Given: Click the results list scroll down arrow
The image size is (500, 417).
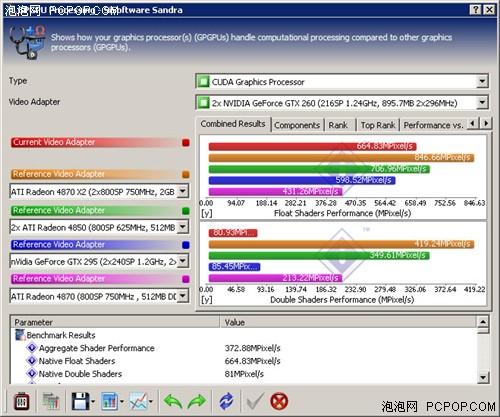Looking at the screenshot, I should coord(483,378).
